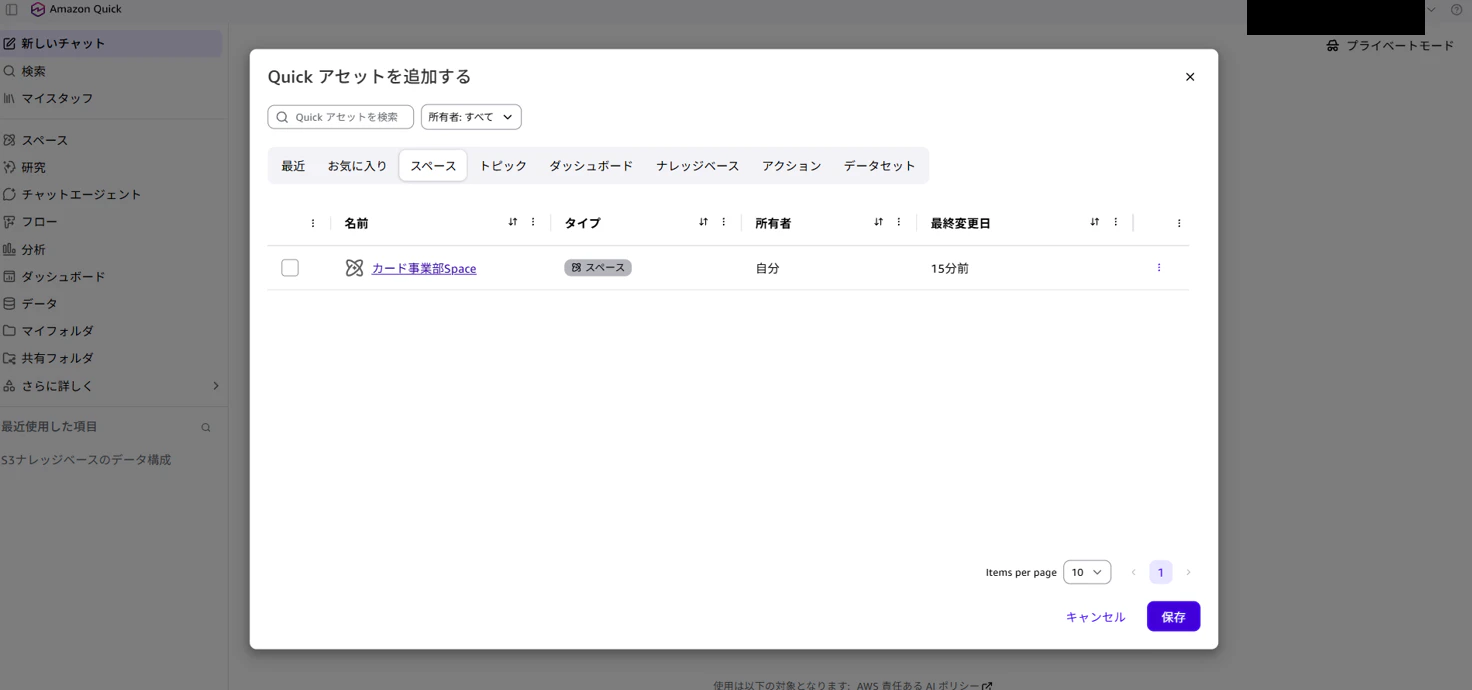
Task: Switch to the 最近 tab
Action: pos(293,166)
